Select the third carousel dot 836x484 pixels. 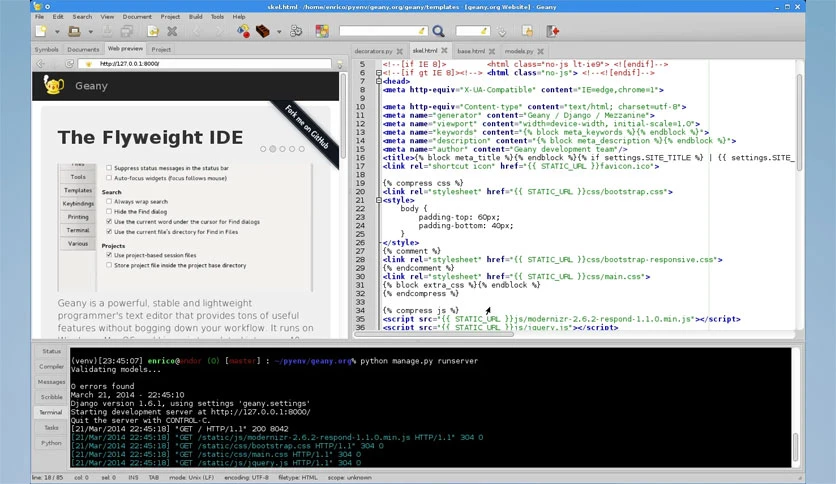point(282,149)
